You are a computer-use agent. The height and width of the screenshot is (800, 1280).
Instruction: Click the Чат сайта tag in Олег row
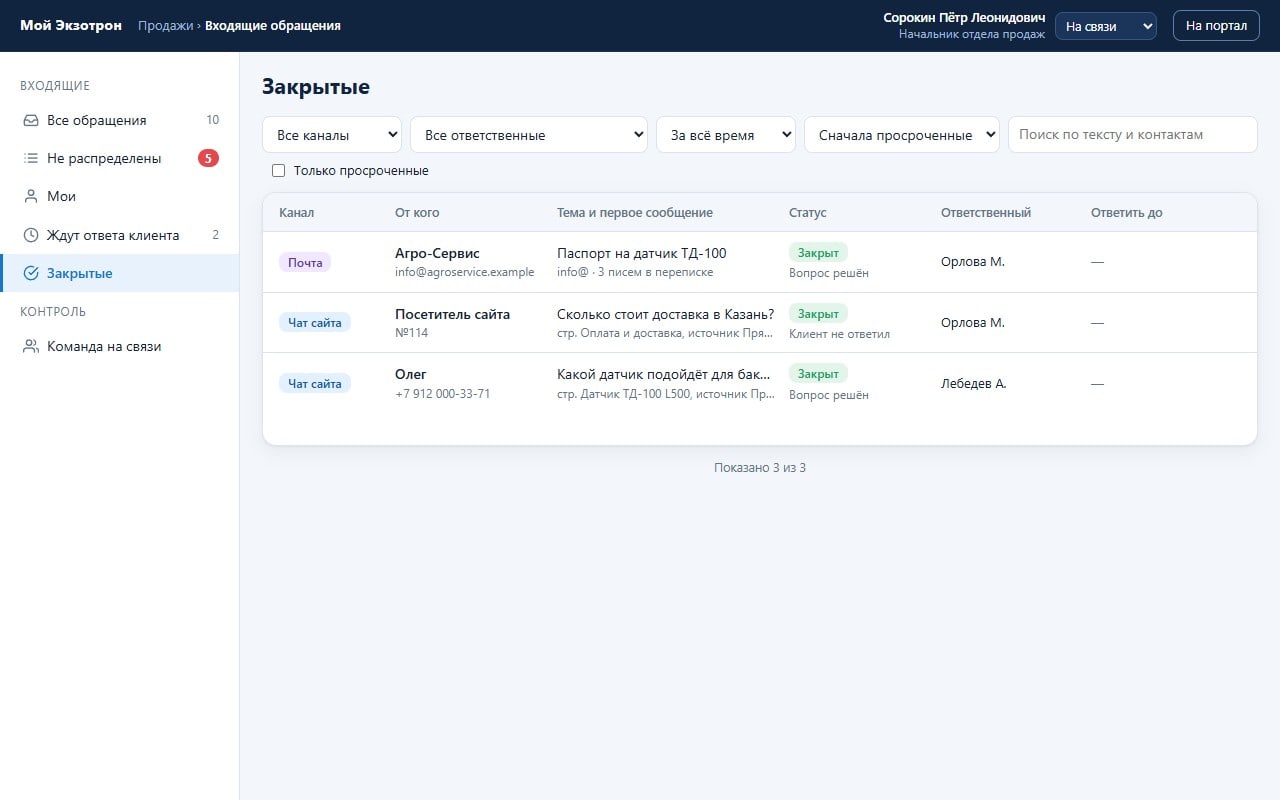[x=315, y=383]
